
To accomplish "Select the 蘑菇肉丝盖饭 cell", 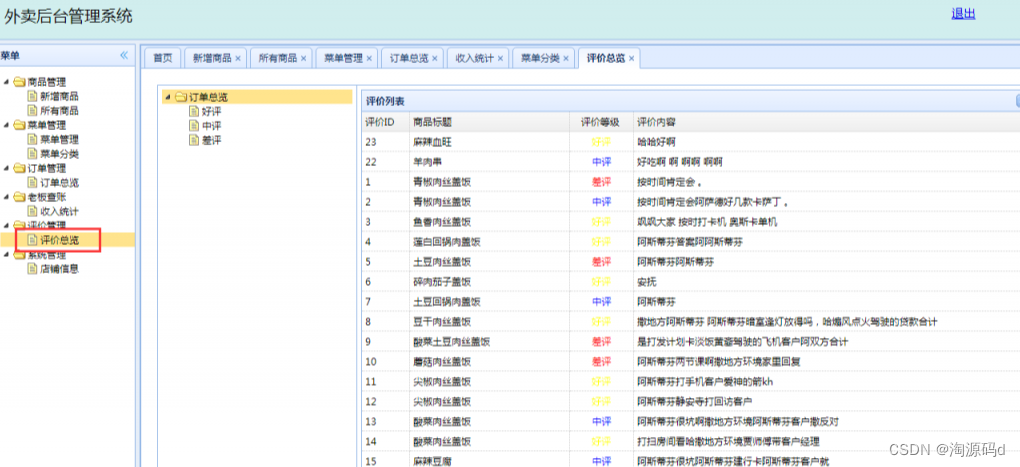I will 488,362.
